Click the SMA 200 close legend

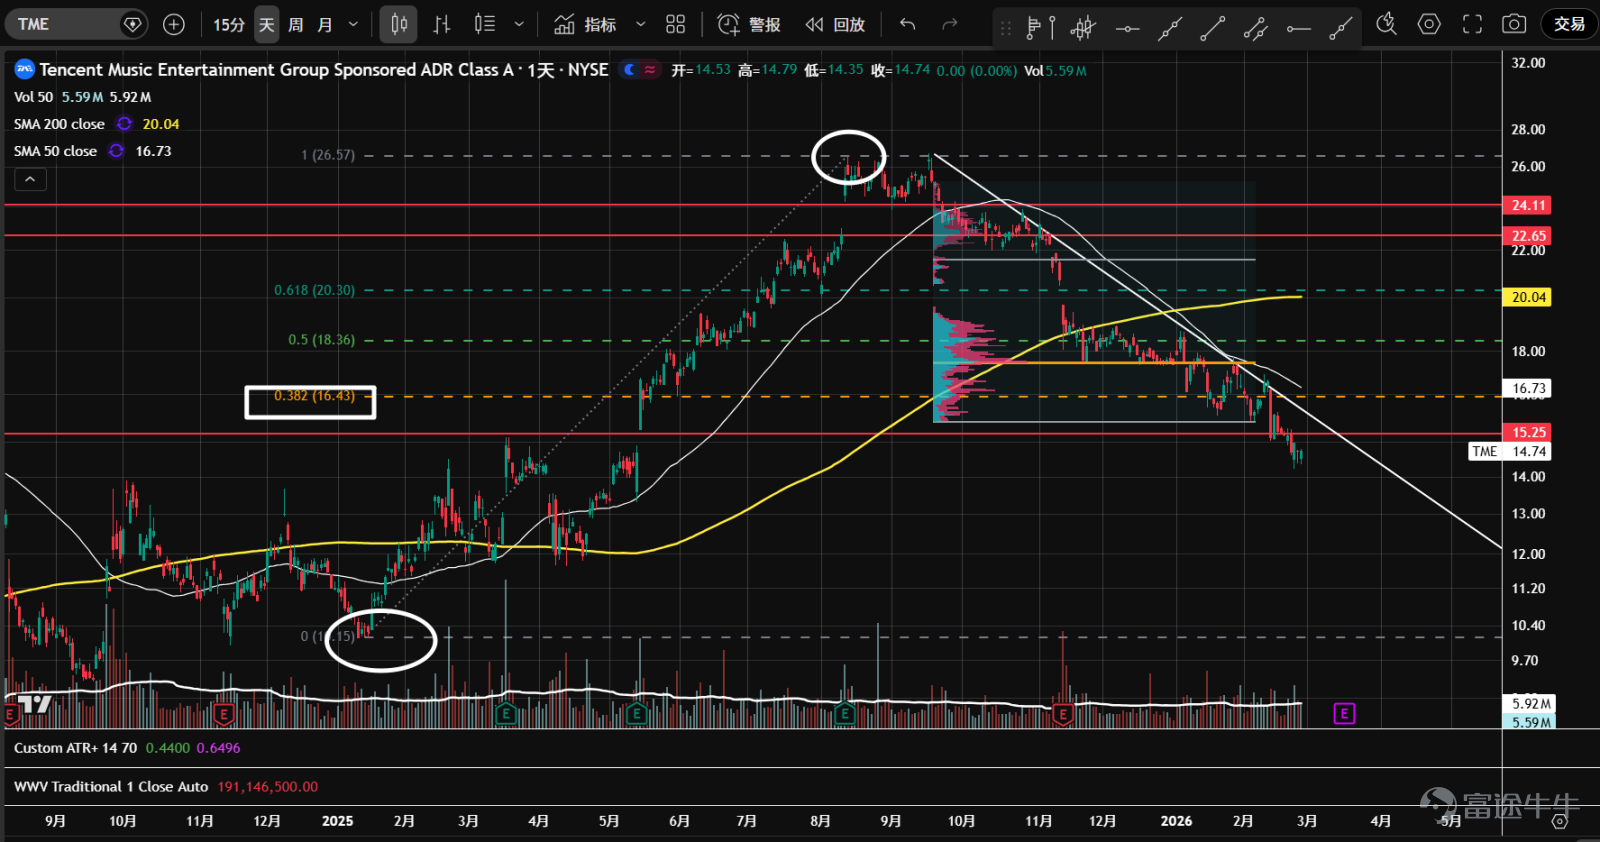[x=59, y=124]
